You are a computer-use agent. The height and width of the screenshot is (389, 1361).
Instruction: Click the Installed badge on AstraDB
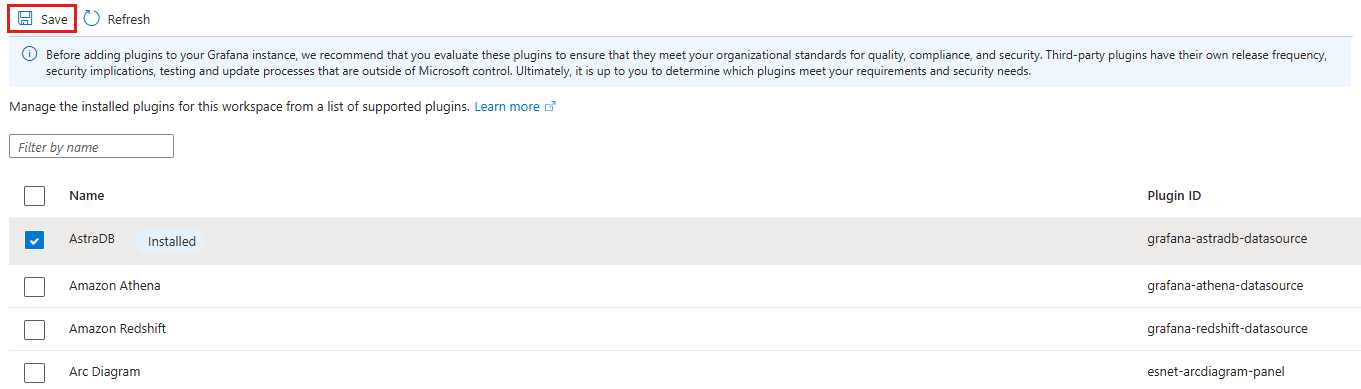tap(172, 241)
